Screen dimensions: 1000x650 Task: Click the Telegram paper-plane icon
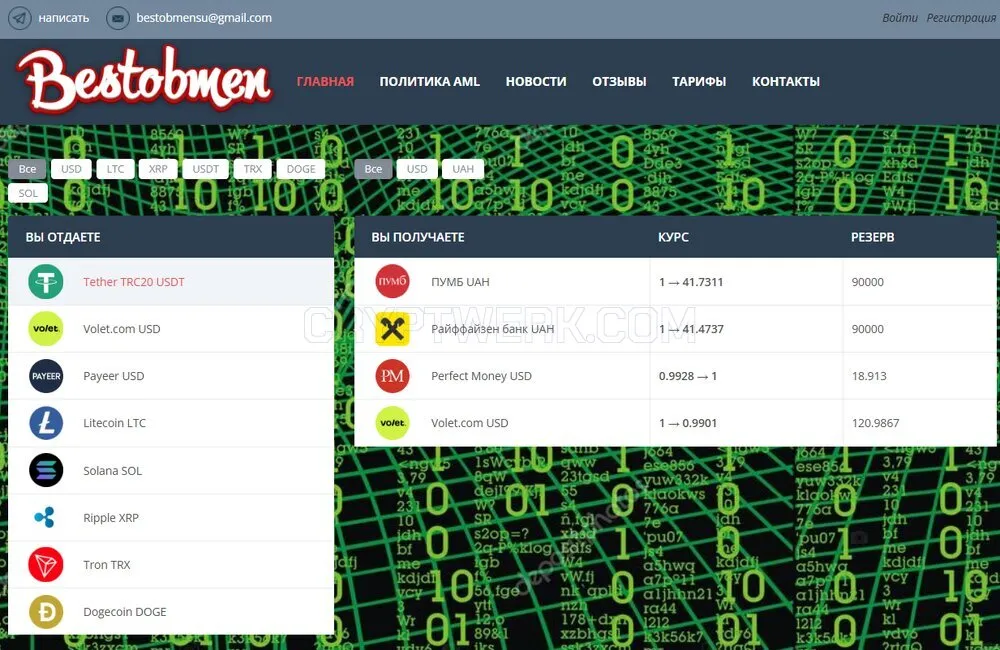[x=20, y=18]
